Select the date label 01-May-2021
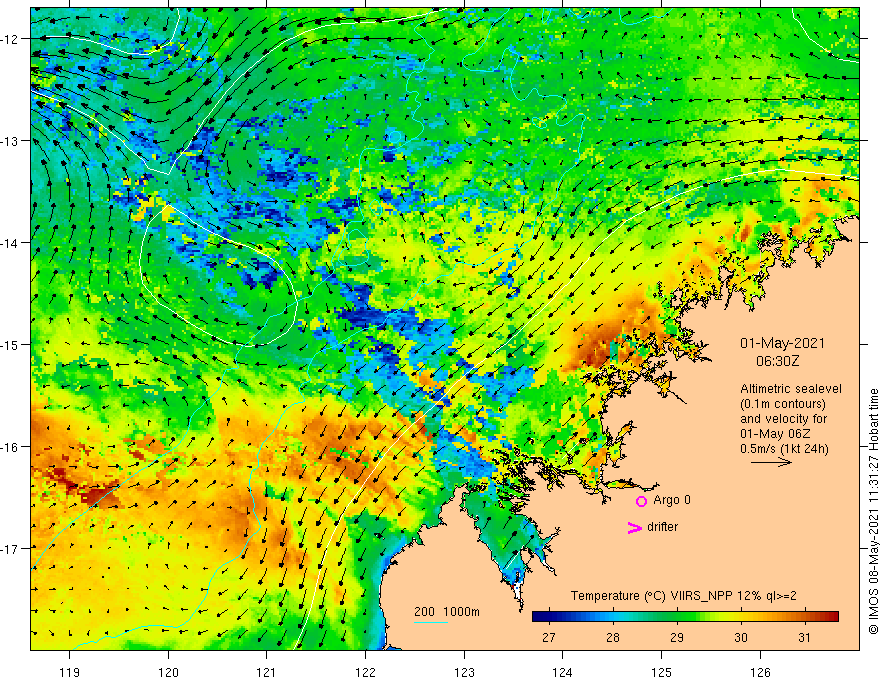This screenshot has height=680, width=880. pyautogui.click(x=782, y=343)
